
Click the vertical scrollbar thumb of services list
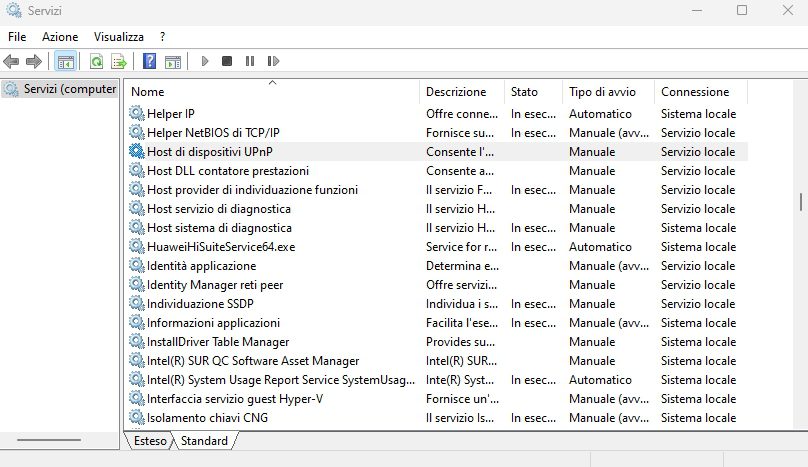(801, 202)
